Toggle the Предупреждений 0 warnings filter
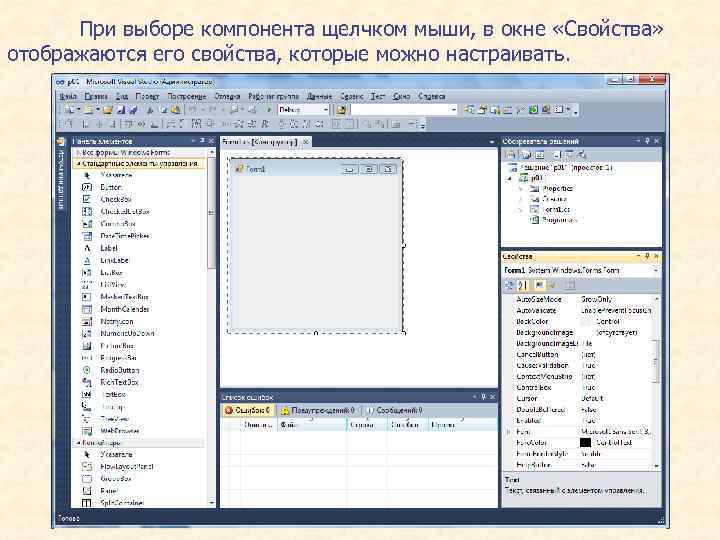Viewport: 720px width, 540px height. coord(317,410)
